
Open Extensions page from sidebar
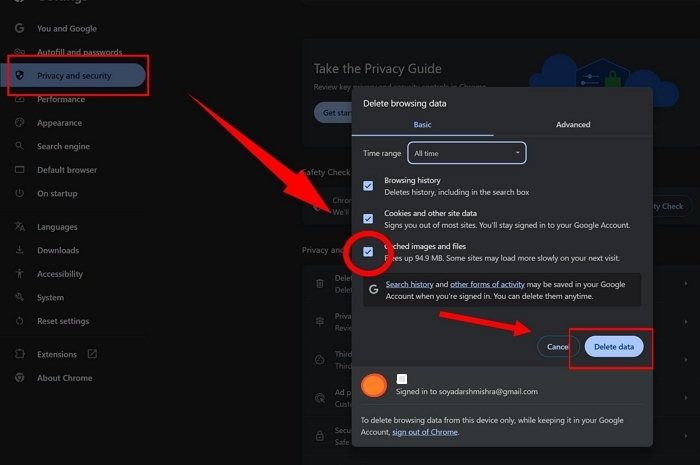(57, 354)
